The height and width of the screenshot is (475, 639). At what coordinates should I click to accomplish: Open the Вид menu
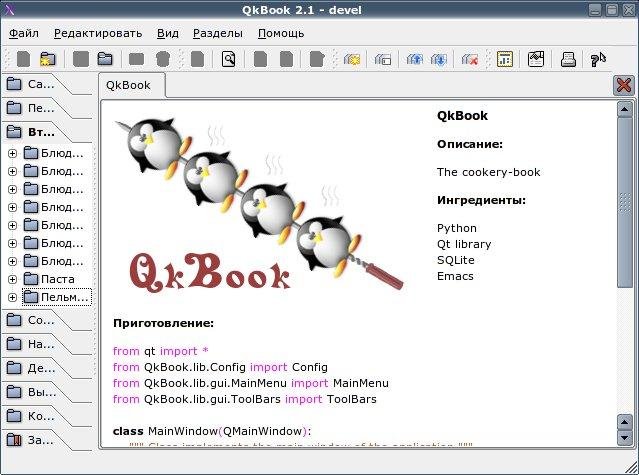point(167,33)
